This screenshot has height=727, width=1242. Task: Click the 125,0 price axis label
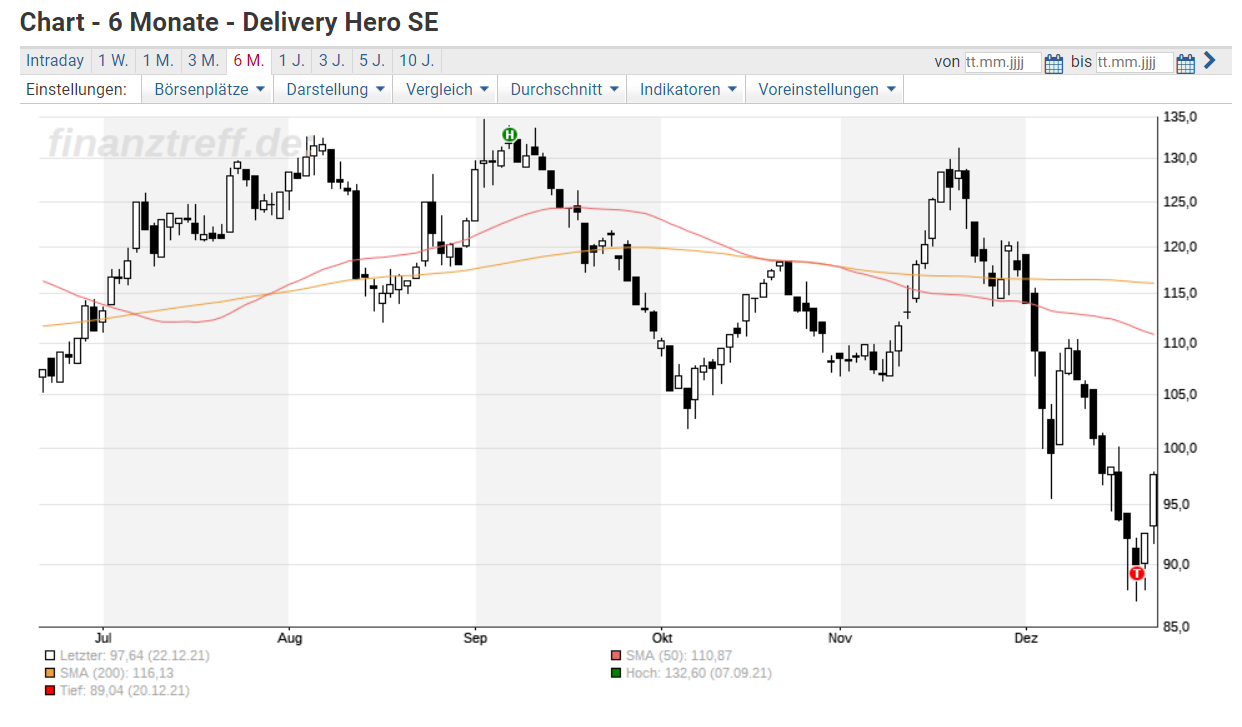[x=1181, y=202]
